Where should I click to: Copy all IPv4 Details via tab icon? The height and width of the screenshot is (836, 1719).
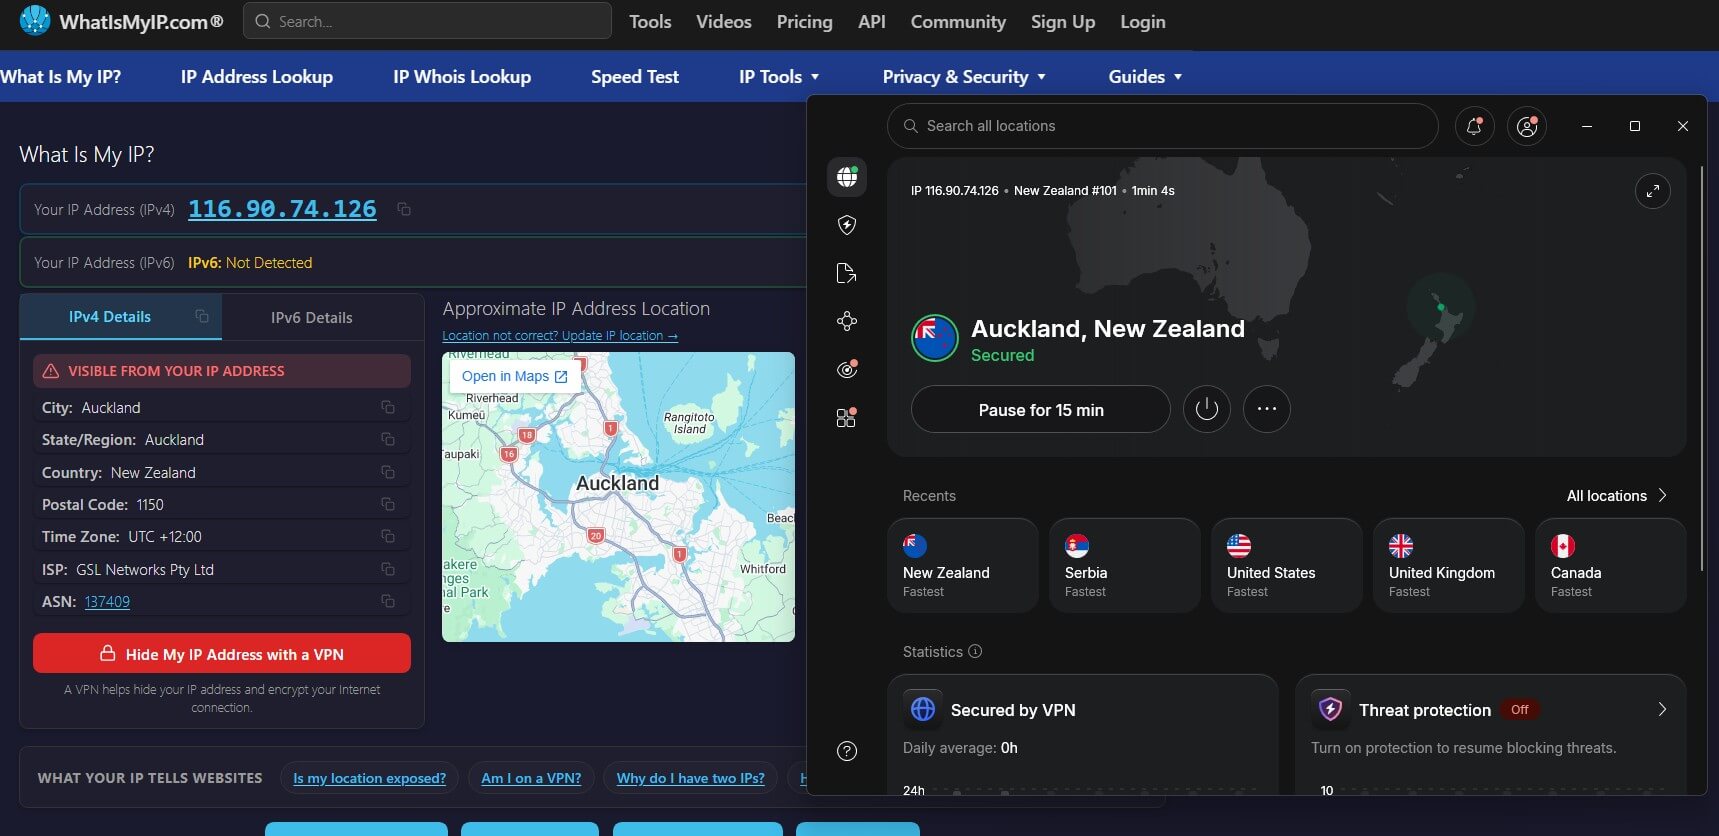(202, 316)
